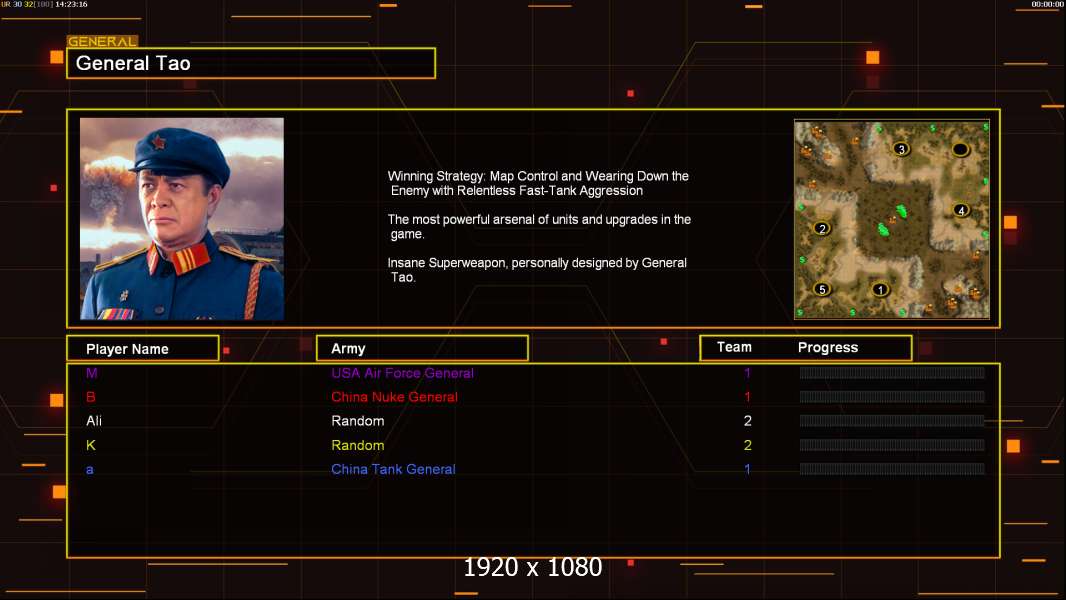The width and height of the screenshot is (1066, 600).
Task: Click Ali's Random army entry
Action: coord(358,421)
